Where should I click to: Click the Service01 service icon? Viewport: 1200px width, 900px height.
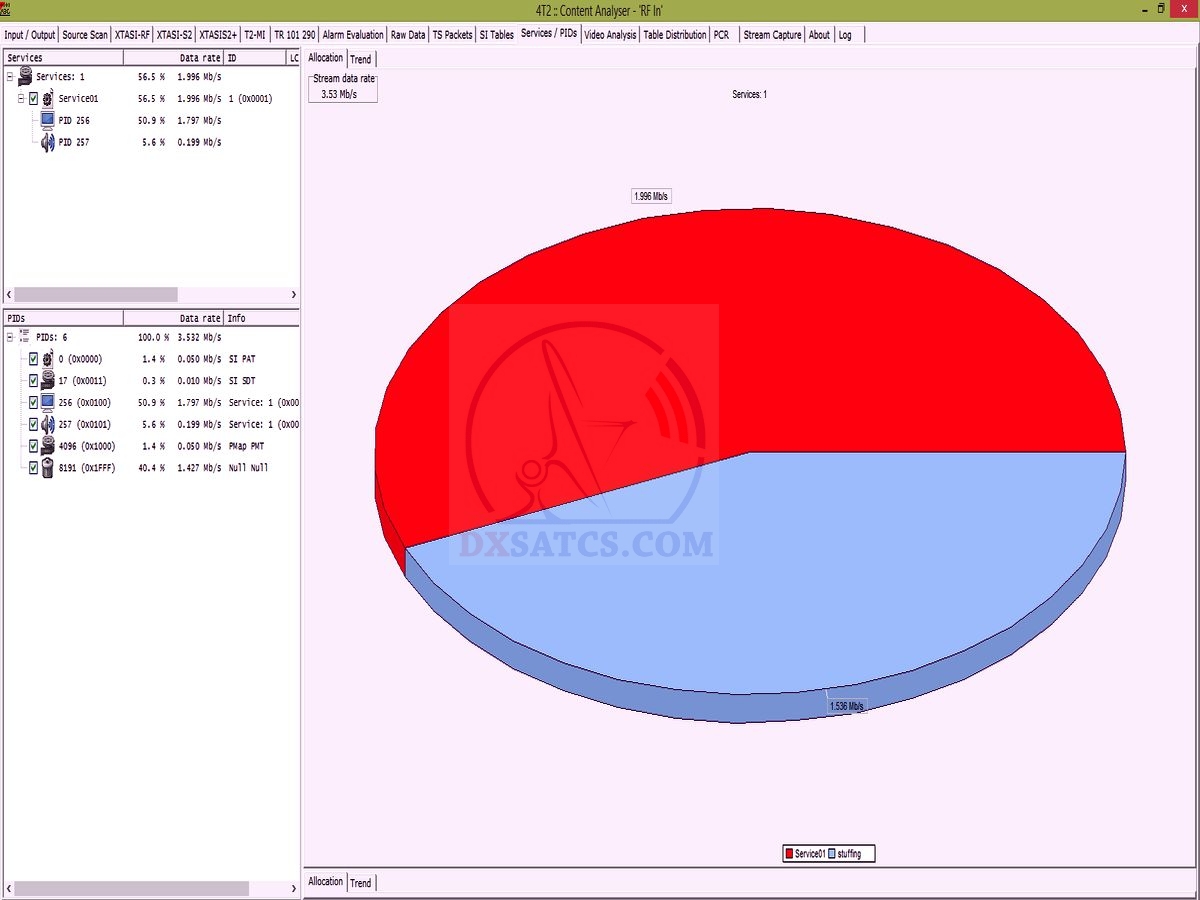point(47,99)
